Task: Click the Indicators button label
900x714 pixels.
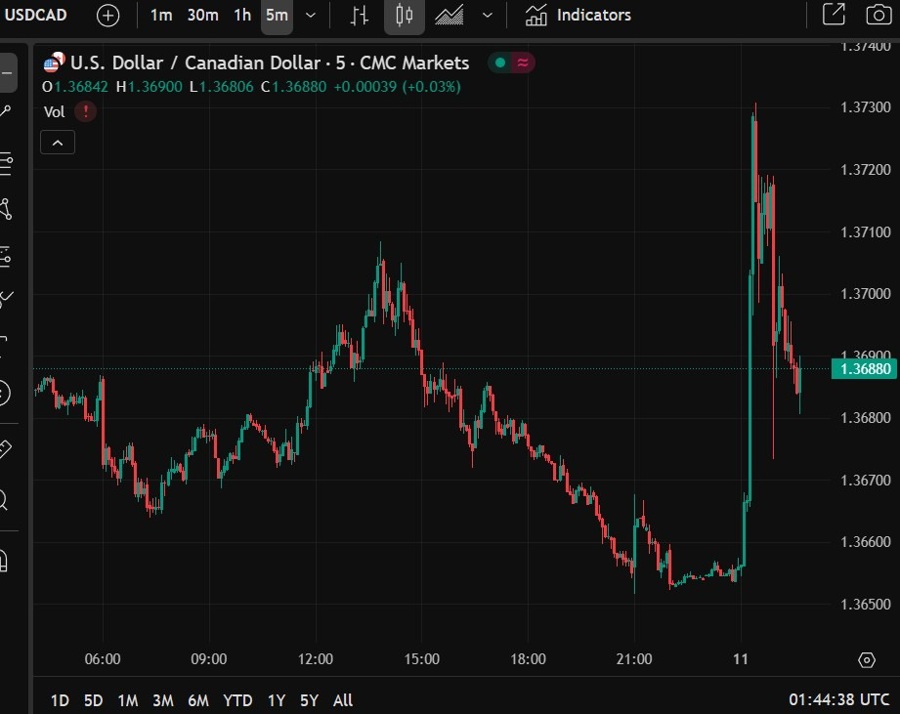Action: (593, 15)
